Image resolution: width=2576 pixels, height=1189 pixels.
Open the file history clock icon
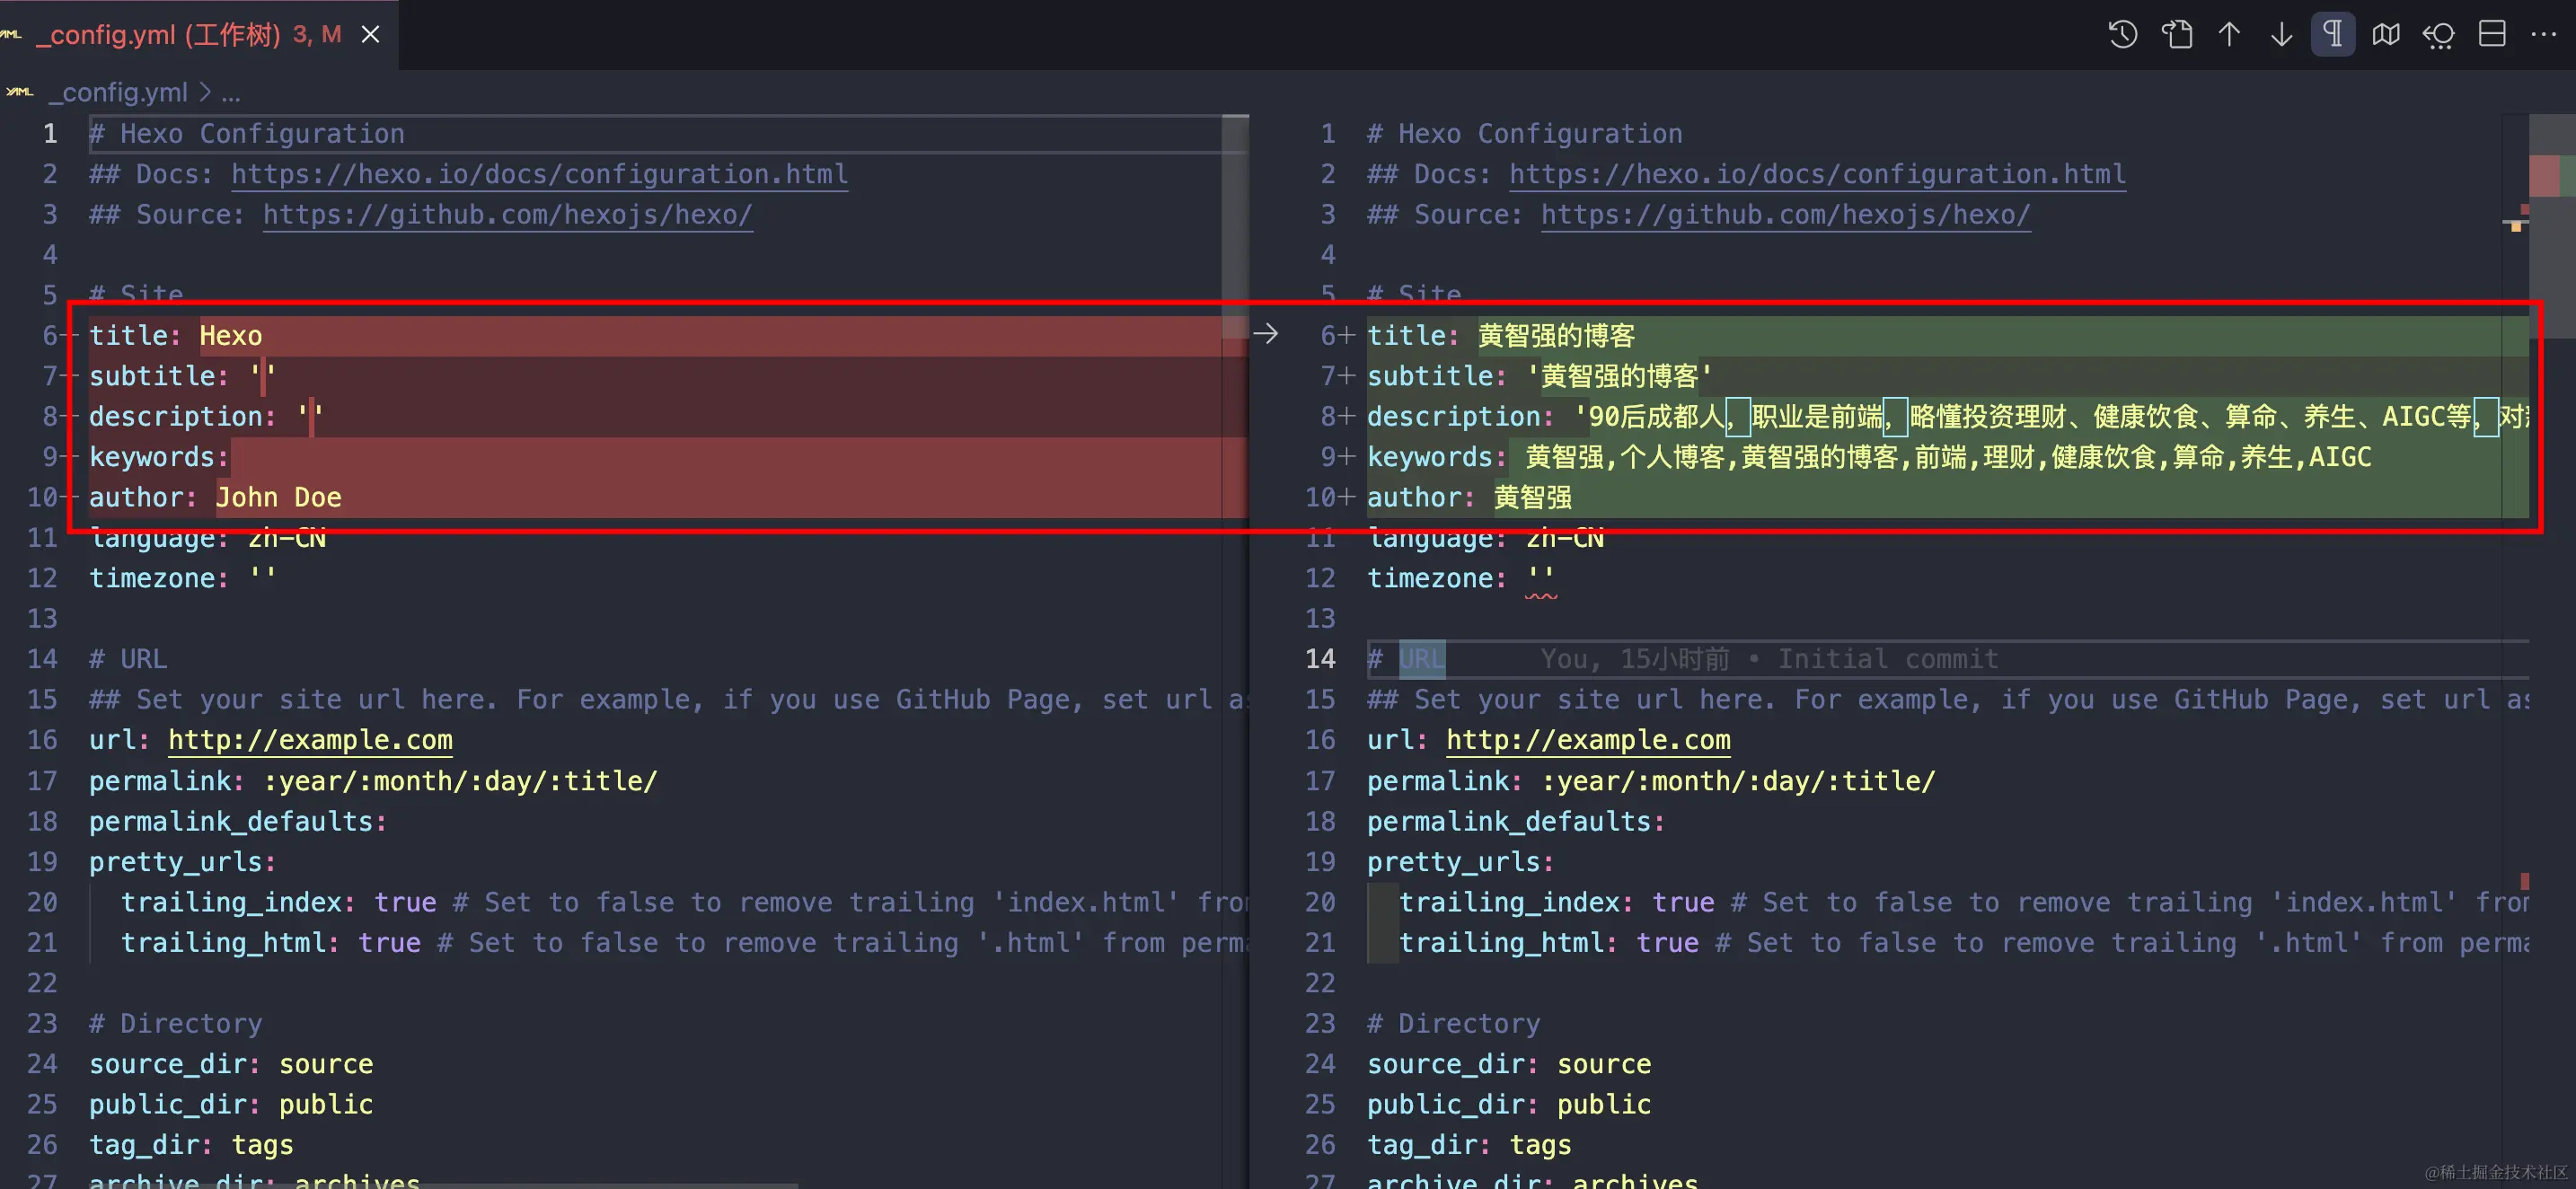pos(2122,35)
